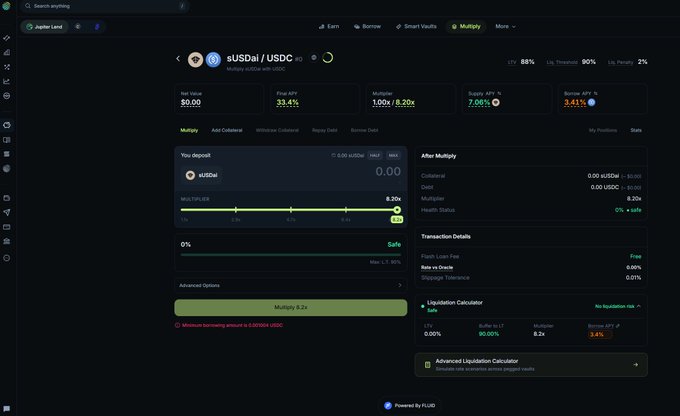
Task: Open the More dropdown in top navigation
Action: [505, 26]
